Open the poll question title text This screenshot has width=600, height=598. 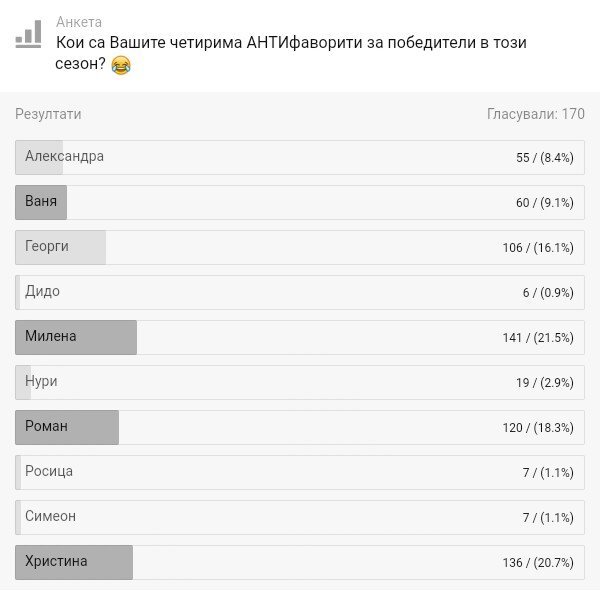tap(291, 53)
